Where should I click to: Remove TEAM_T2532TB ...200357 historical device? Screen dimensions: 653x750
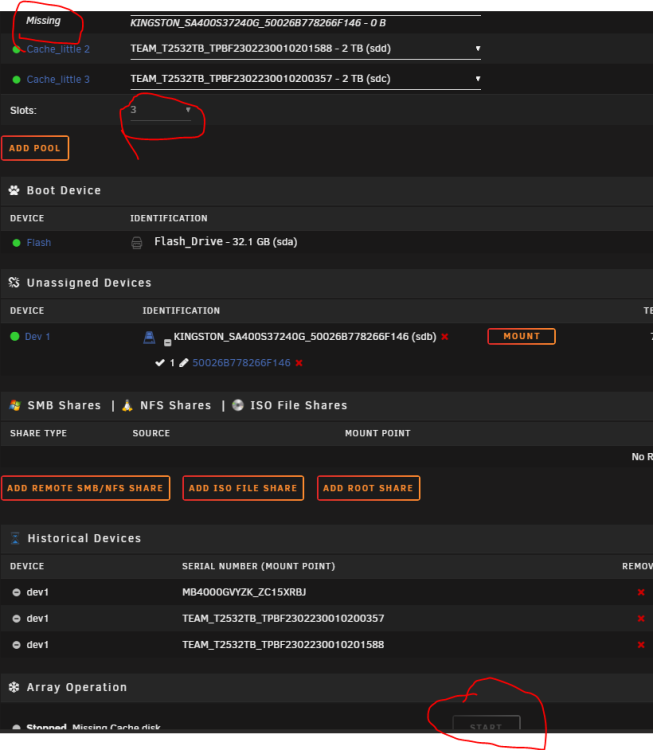click(641, 619)
